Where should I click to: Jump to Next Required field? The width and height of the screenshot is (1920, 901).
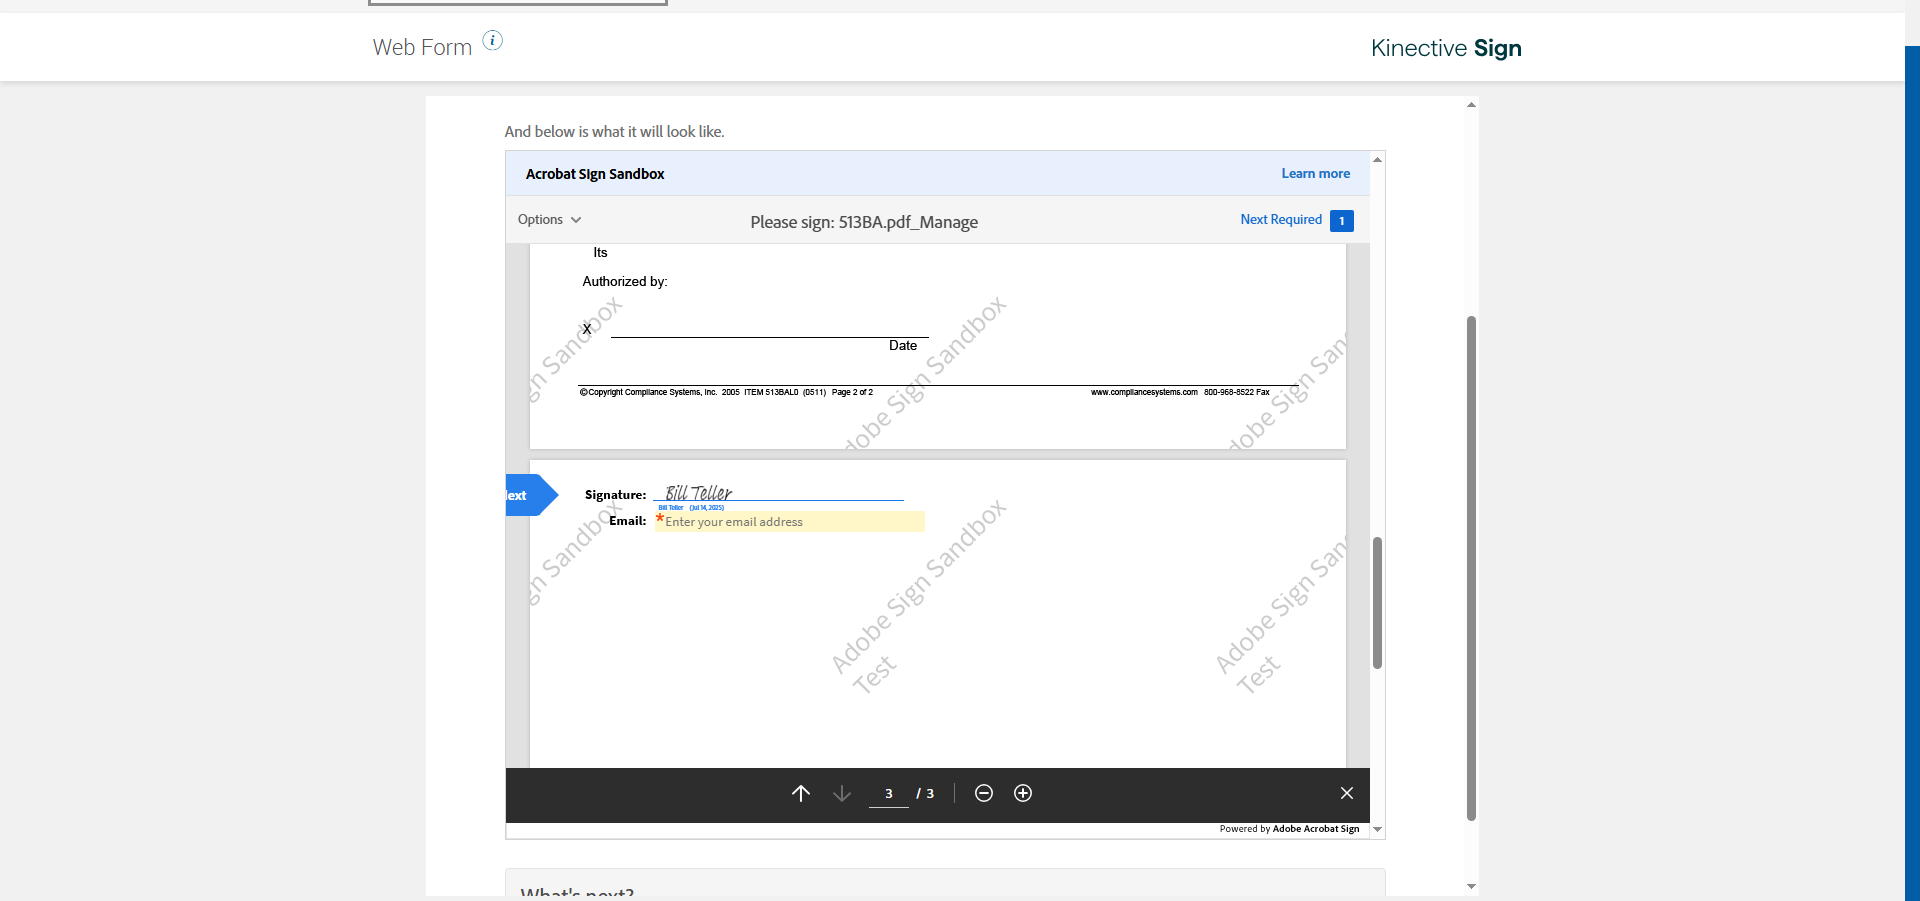1281,220
